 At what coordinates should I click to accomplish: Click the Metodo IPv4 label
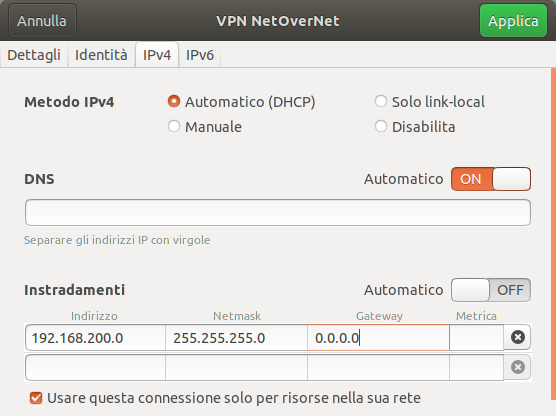pos(69,102)
